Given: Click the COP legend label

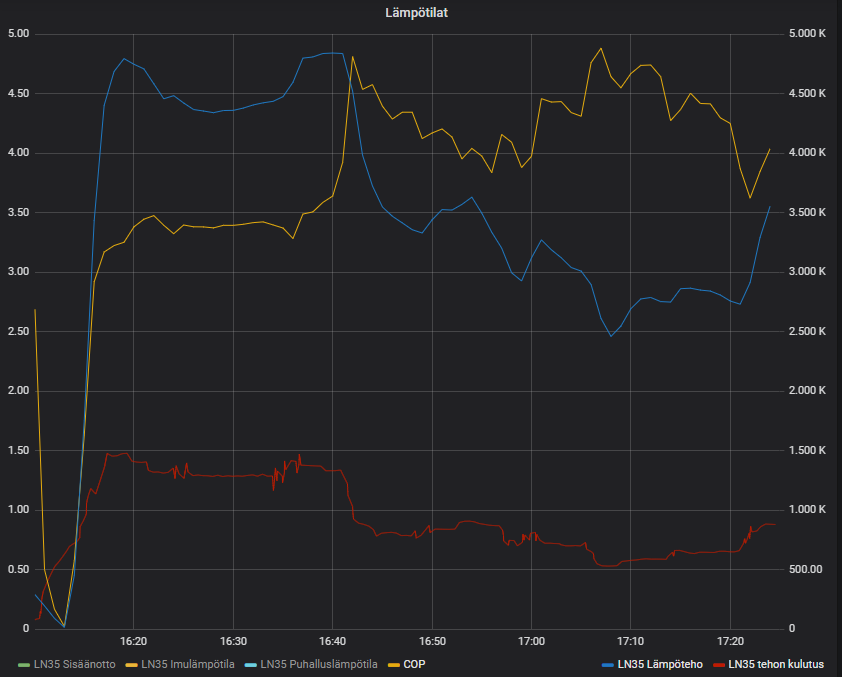Looking at the screenshot, I should [x=415, y=664].
